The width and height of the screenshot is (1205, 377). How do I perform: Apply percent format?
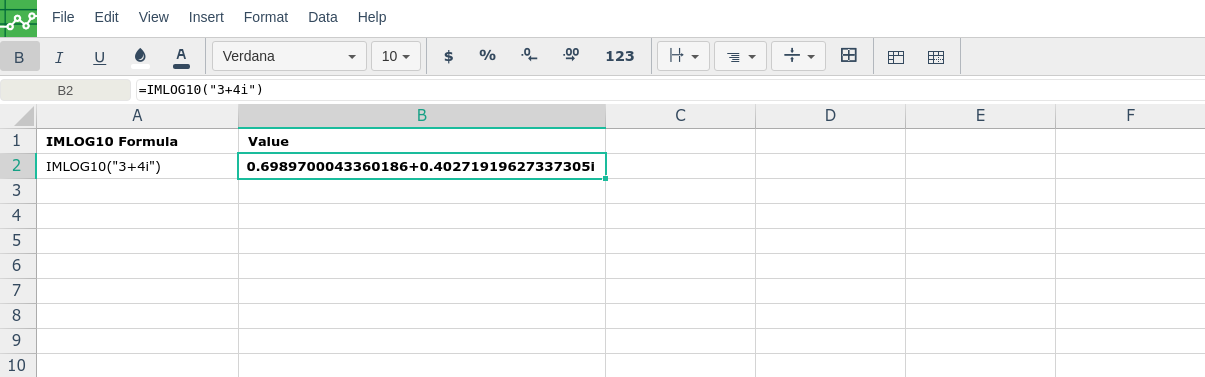488,56
